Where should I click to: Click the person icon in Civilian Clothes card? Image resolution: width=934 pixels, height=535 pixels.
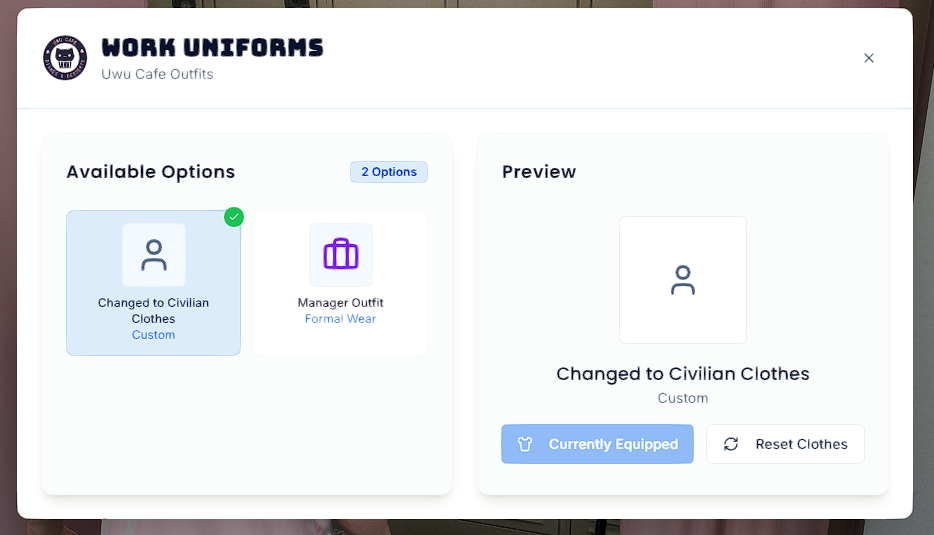[x=154, y=255]
